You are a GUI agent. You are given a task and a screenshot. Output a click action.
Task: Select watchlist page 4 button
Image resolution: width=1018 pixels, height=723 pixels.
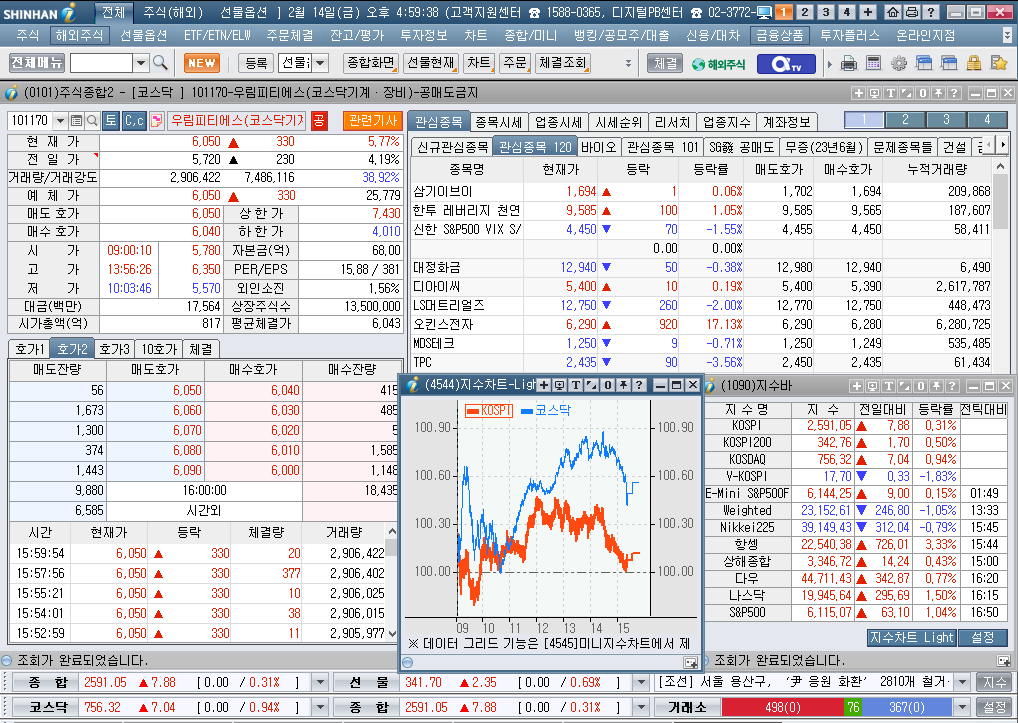click(x=987, y=120)
